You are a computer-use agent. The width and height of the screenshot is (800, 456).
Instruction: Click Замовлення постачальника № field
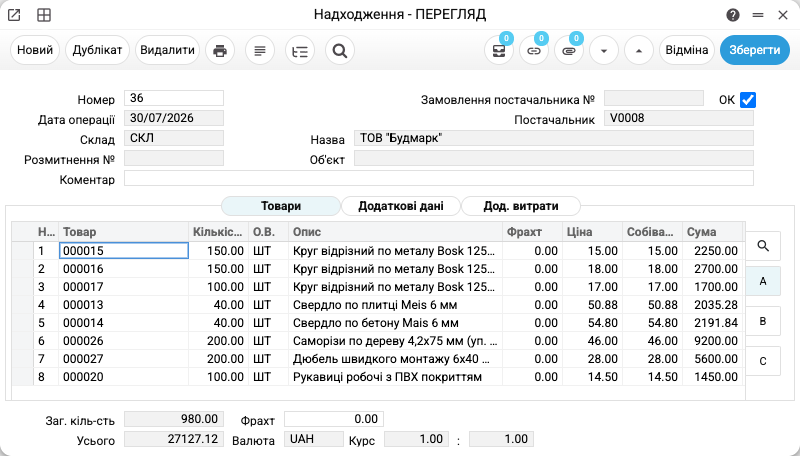(654, 98)
